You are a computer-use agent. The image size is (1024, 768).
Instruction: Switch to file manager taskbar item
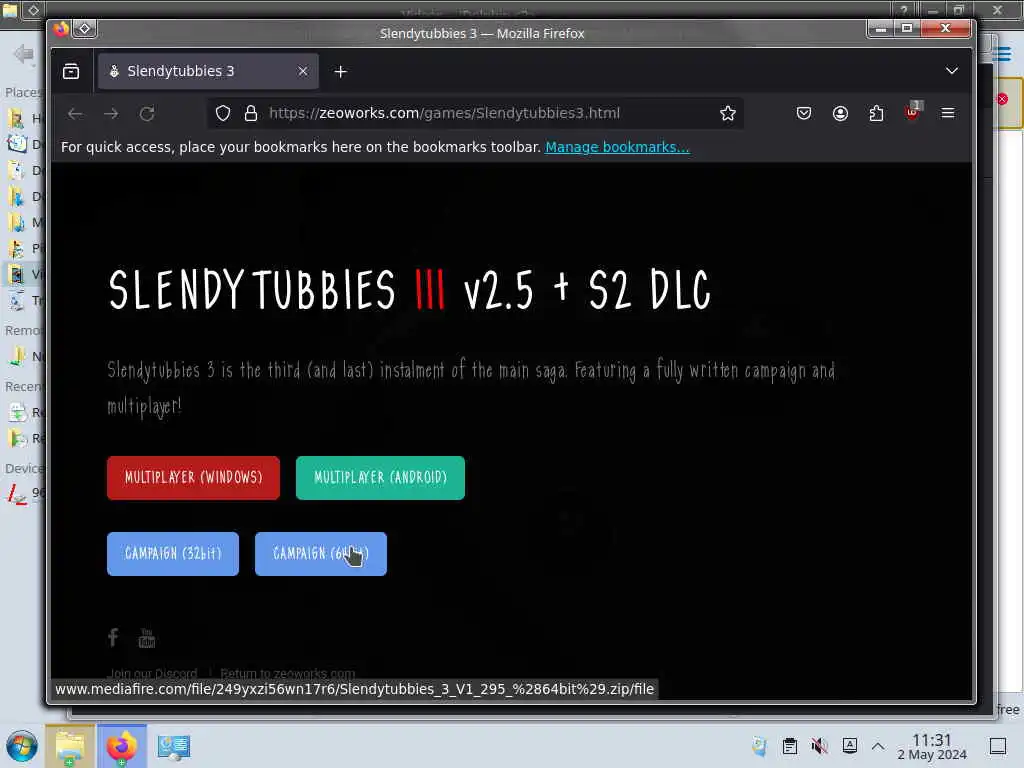click(x=70, y=746)
